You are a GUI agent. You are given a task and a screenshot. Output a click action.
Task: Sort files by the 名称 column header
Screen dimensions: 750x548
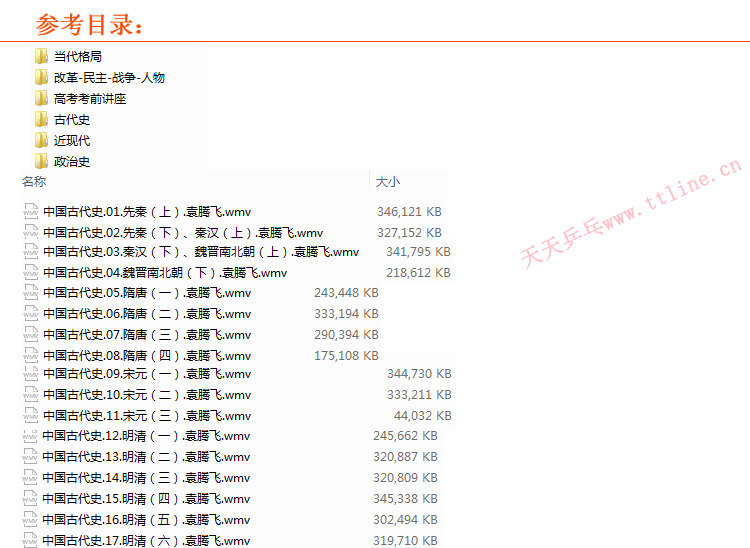34,182
